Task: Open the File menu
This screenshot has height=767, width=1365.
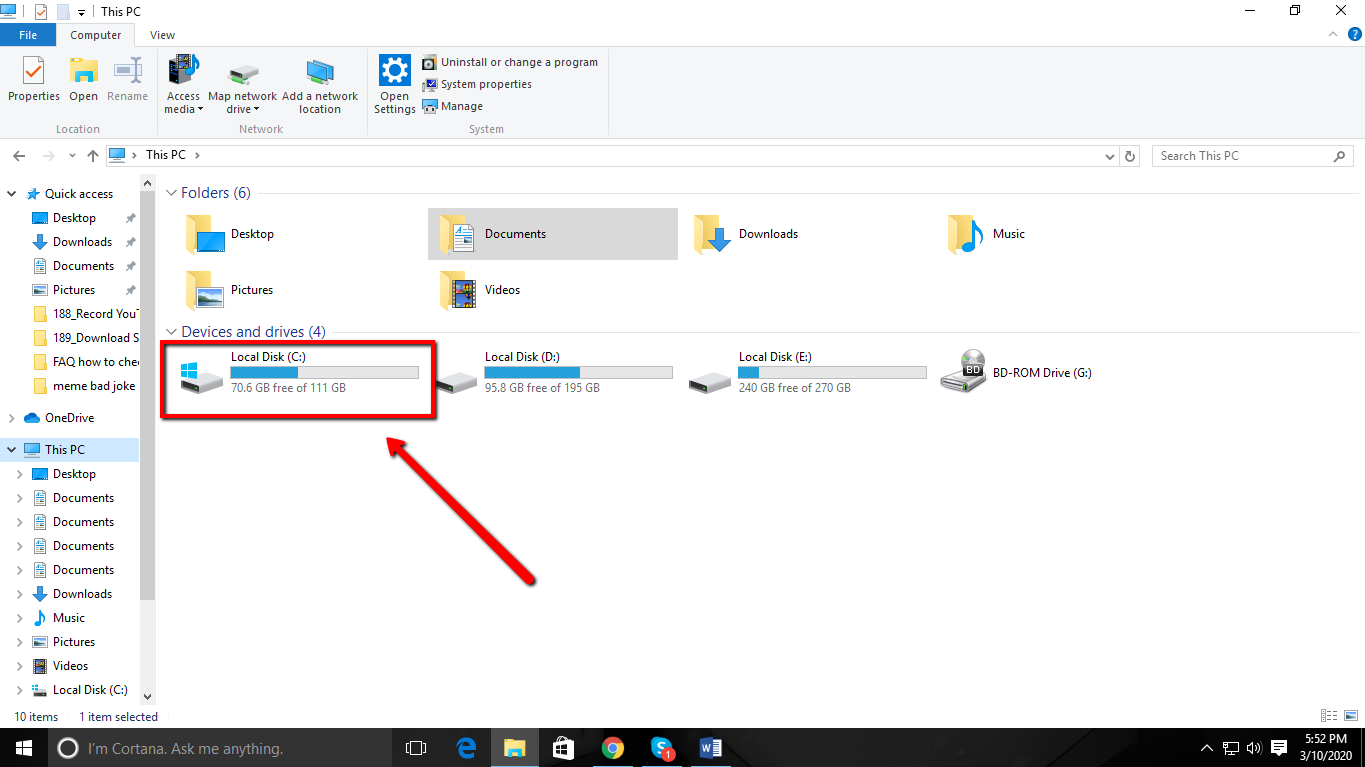Action: point(28,34)
